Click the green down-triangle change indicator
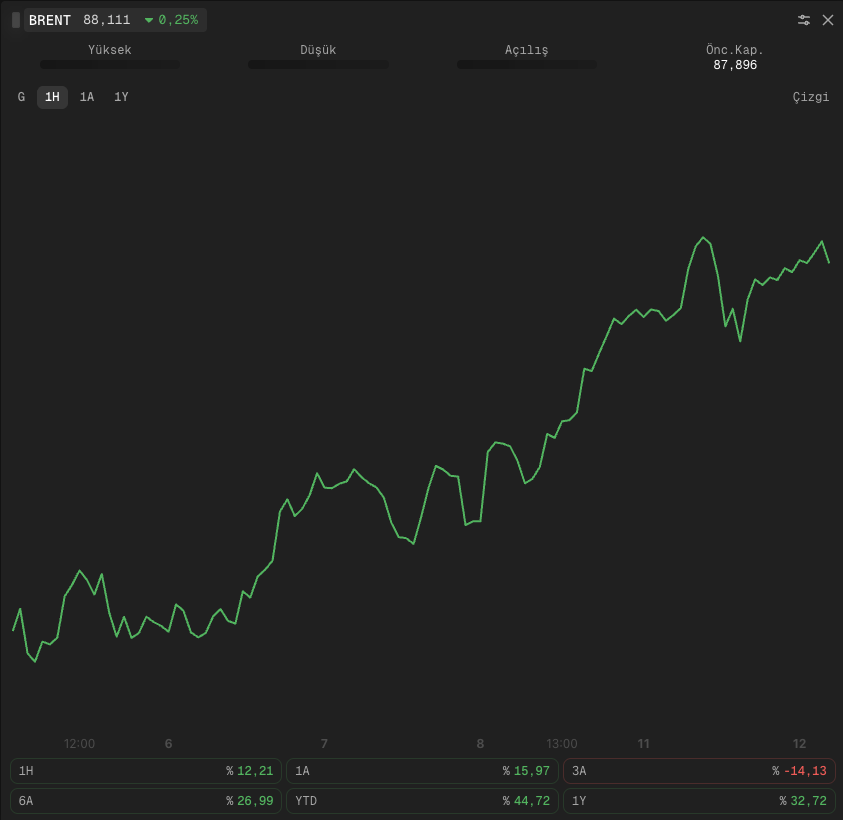Screen dimensions: 843x820 pos(149,20)
